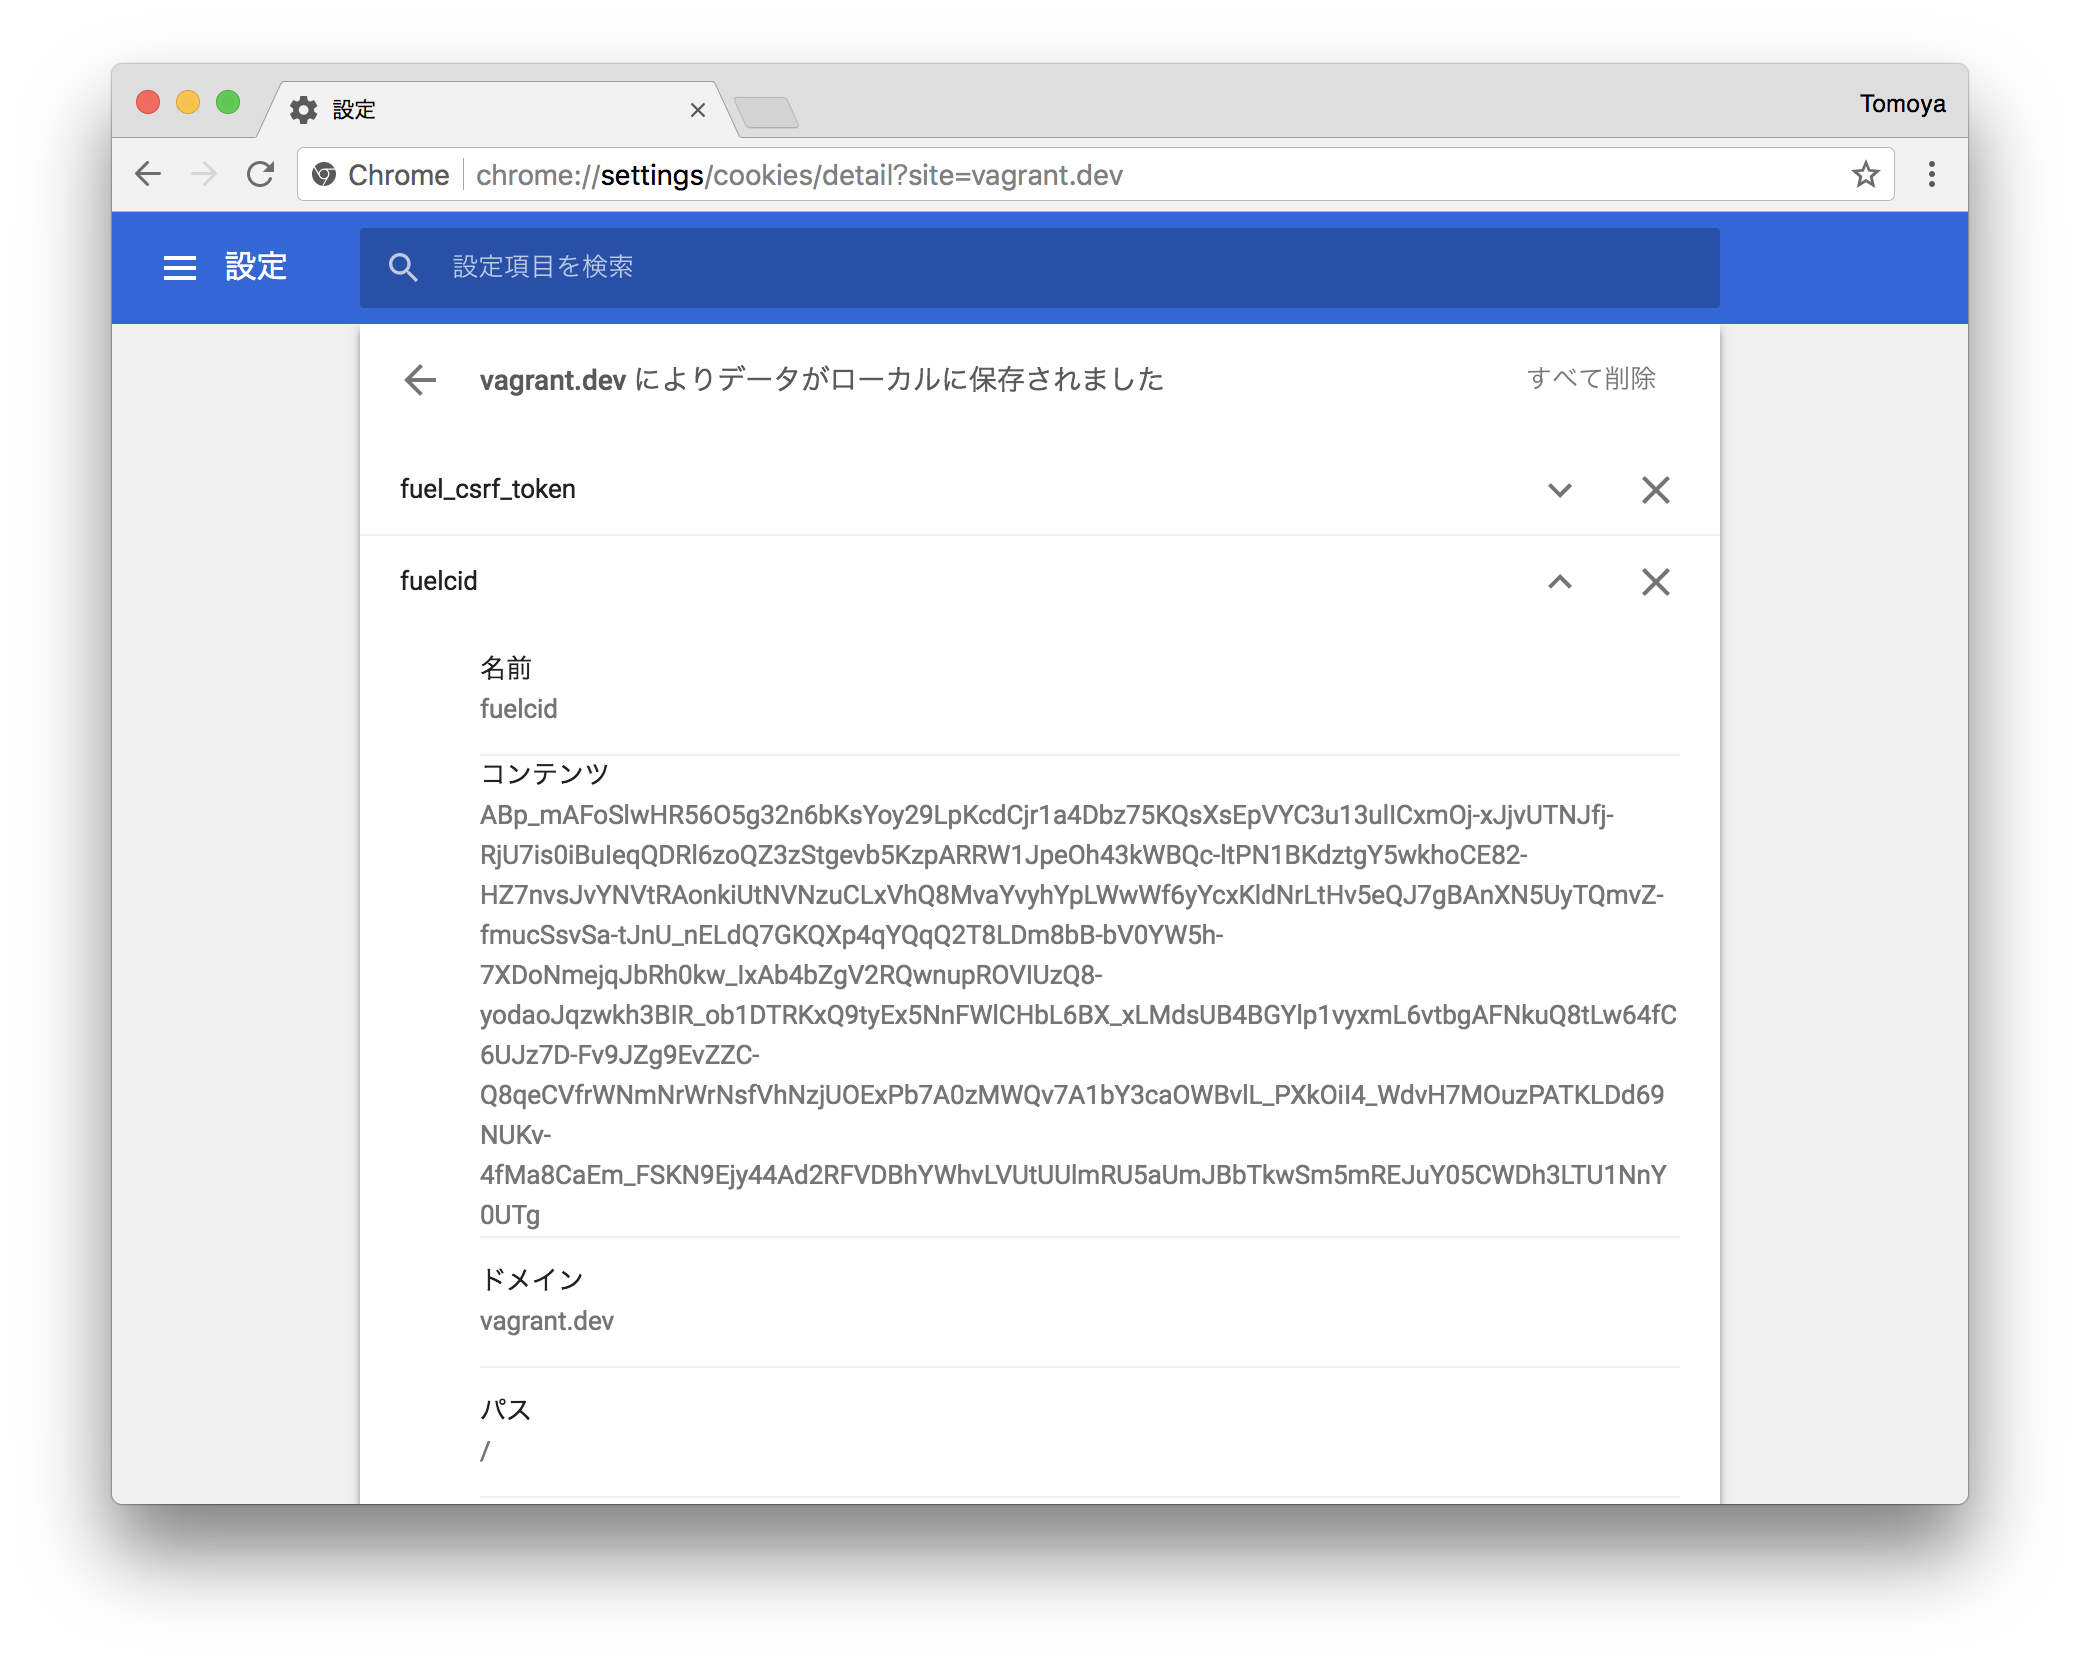This screenshot has height=1664, width=2080.
Task: Click the Tomoya profile name
Action: (1900, 103)
